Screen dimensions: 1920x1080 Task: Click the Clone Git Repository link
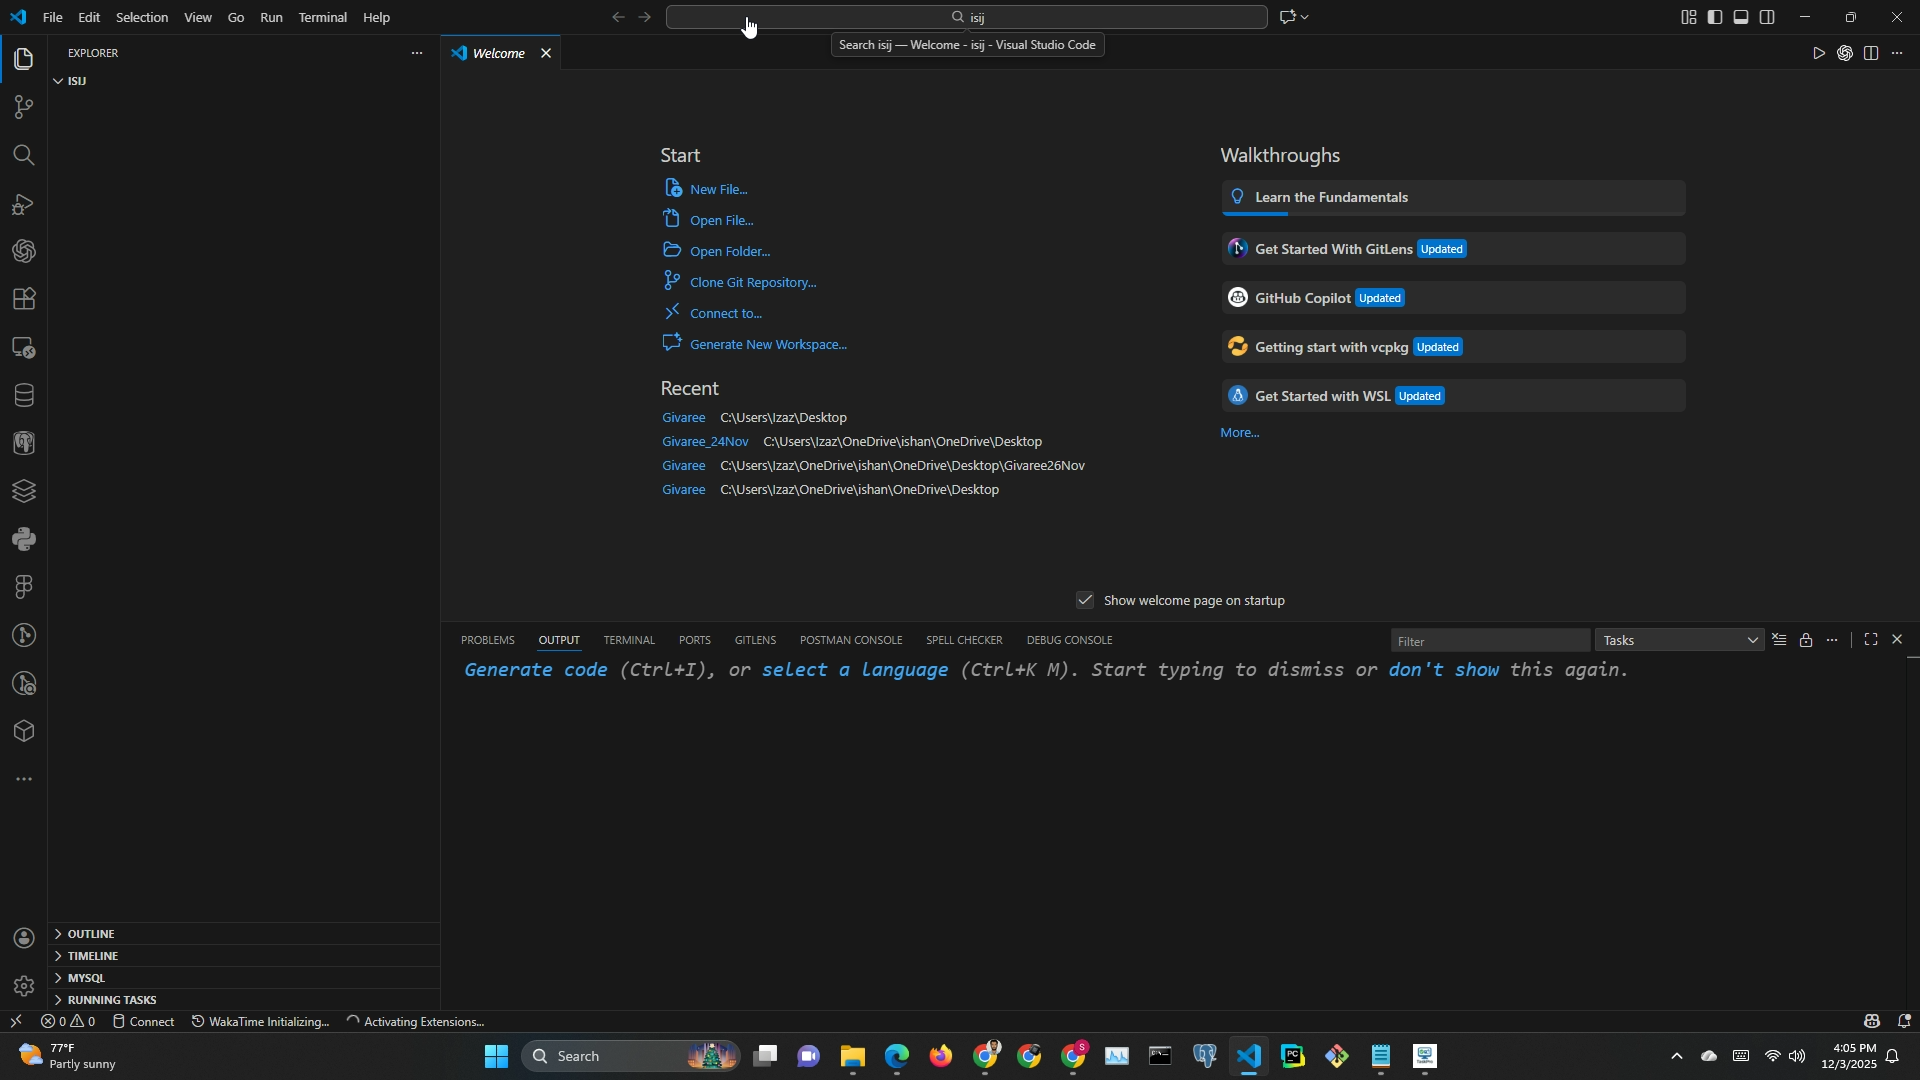click(752, 283)
